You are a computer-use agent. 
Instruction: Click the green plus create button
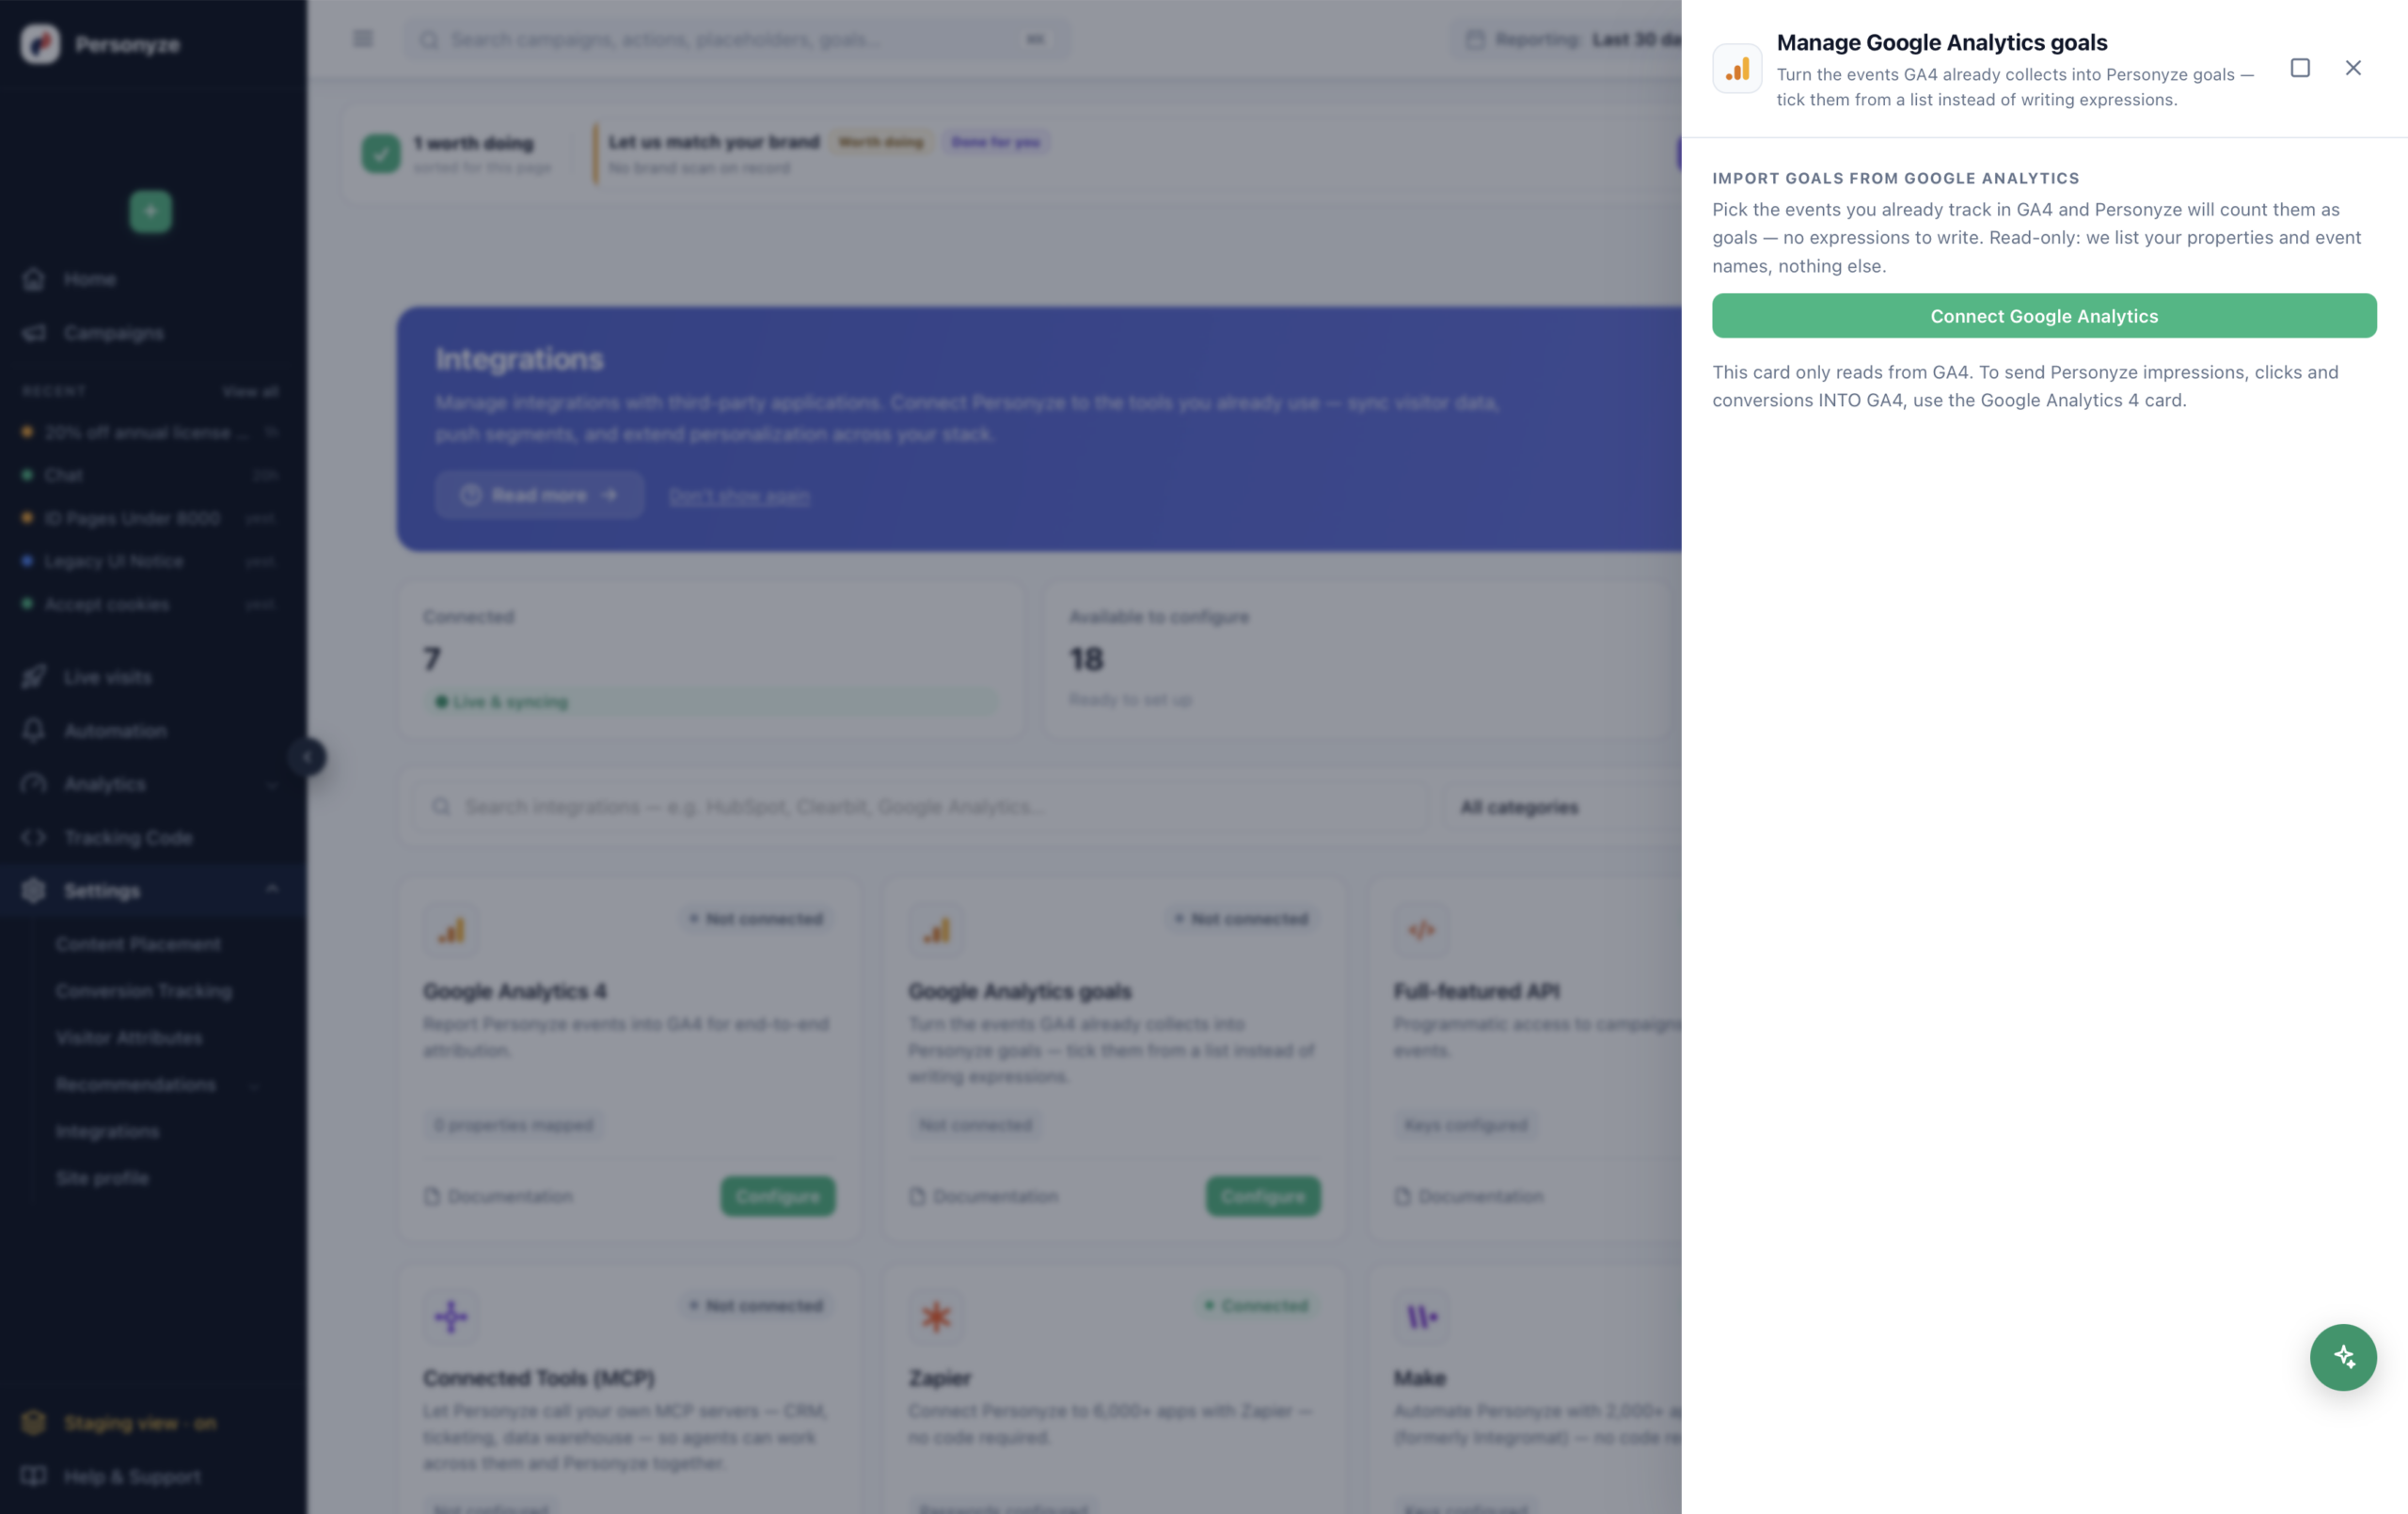pyautogui.click(x=151, y=211)
